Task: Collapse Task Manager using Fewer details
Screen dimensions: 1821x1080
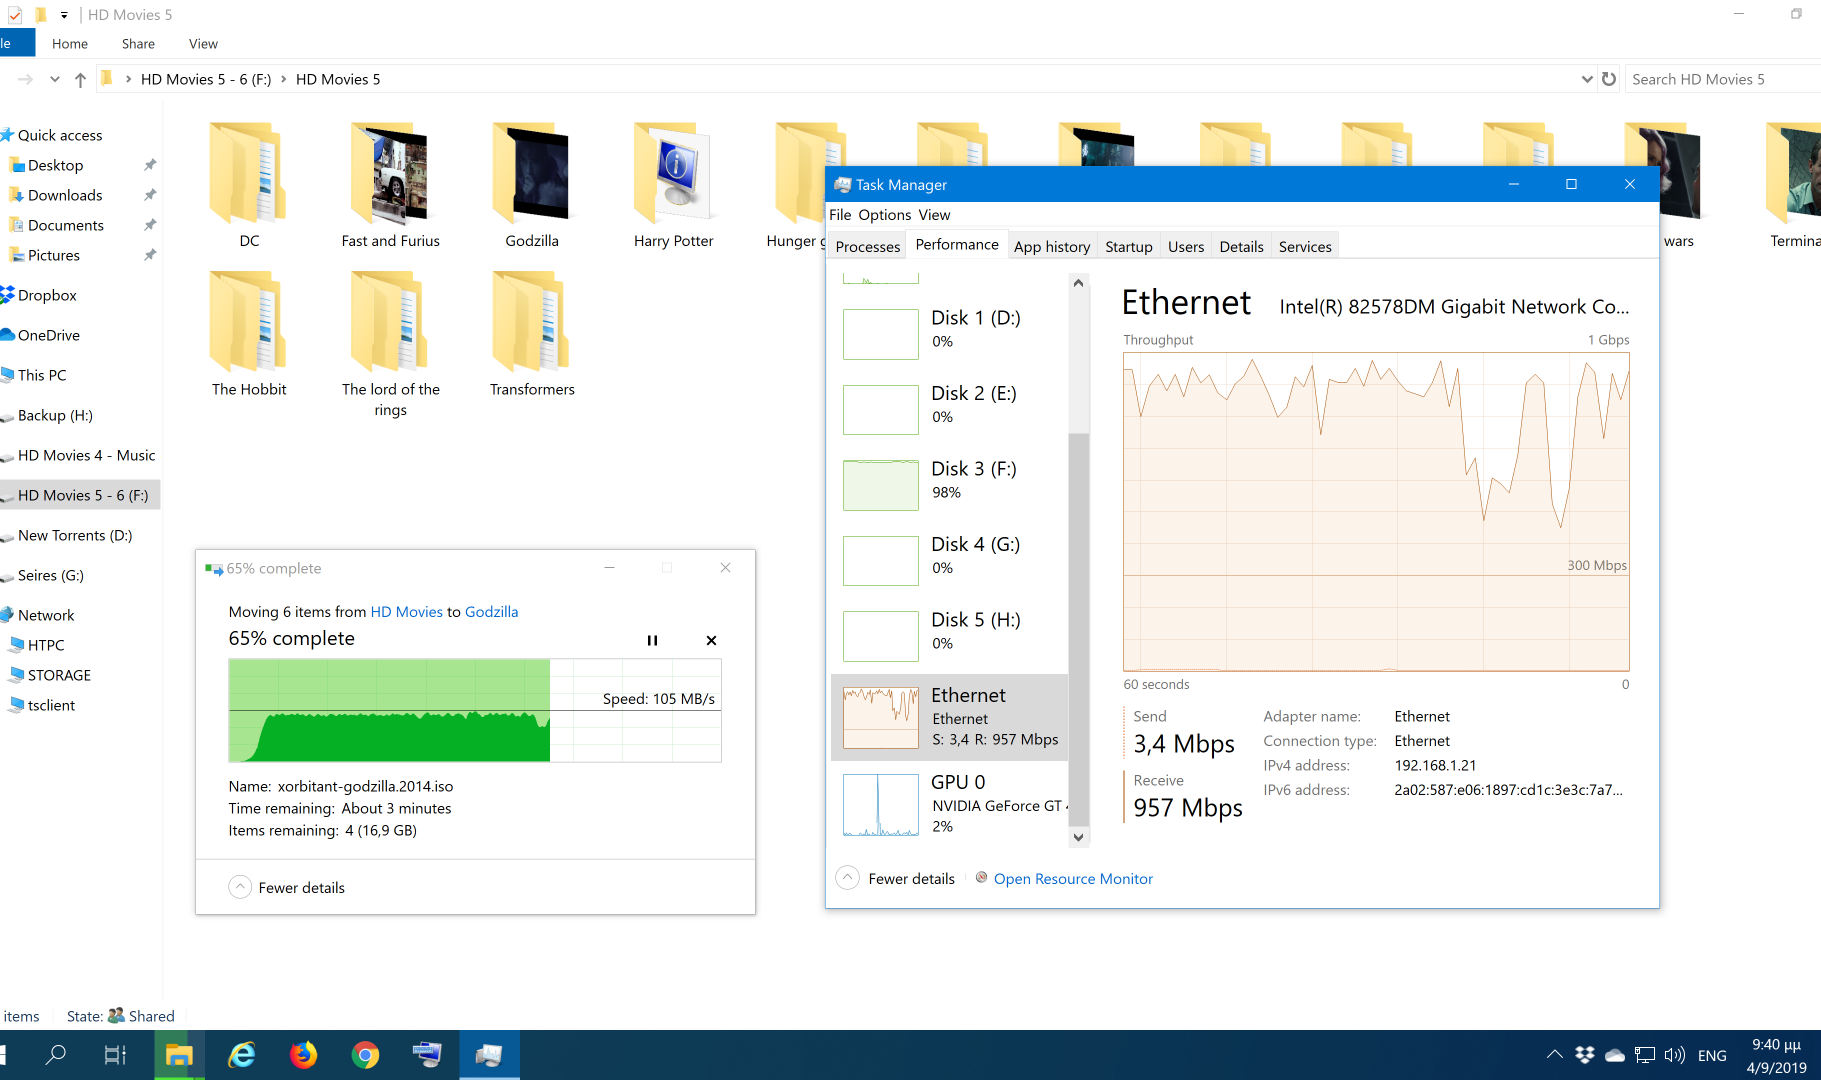Action: tap(896, 878)
